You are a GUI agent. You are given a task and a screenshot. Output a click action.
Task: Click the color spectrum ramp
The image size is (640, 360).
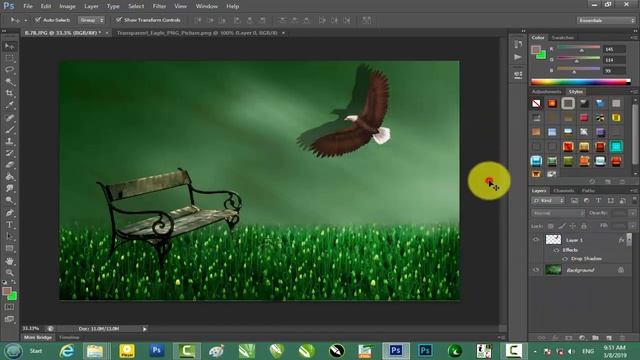click(x=581, y=82)
